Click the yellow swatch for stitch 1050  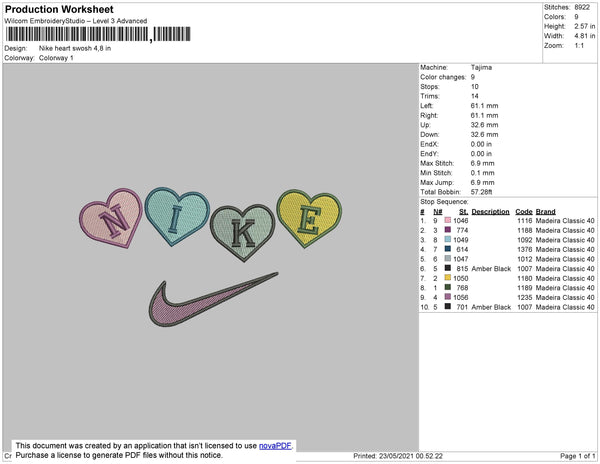pos(447,278)
